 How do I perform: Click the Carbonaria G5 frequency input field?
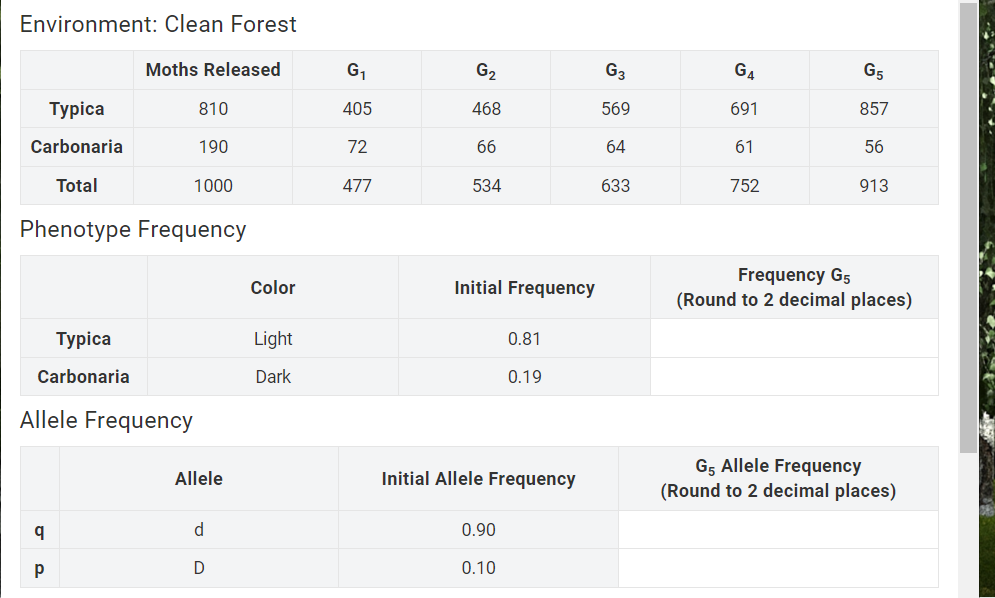coord(794,376)
